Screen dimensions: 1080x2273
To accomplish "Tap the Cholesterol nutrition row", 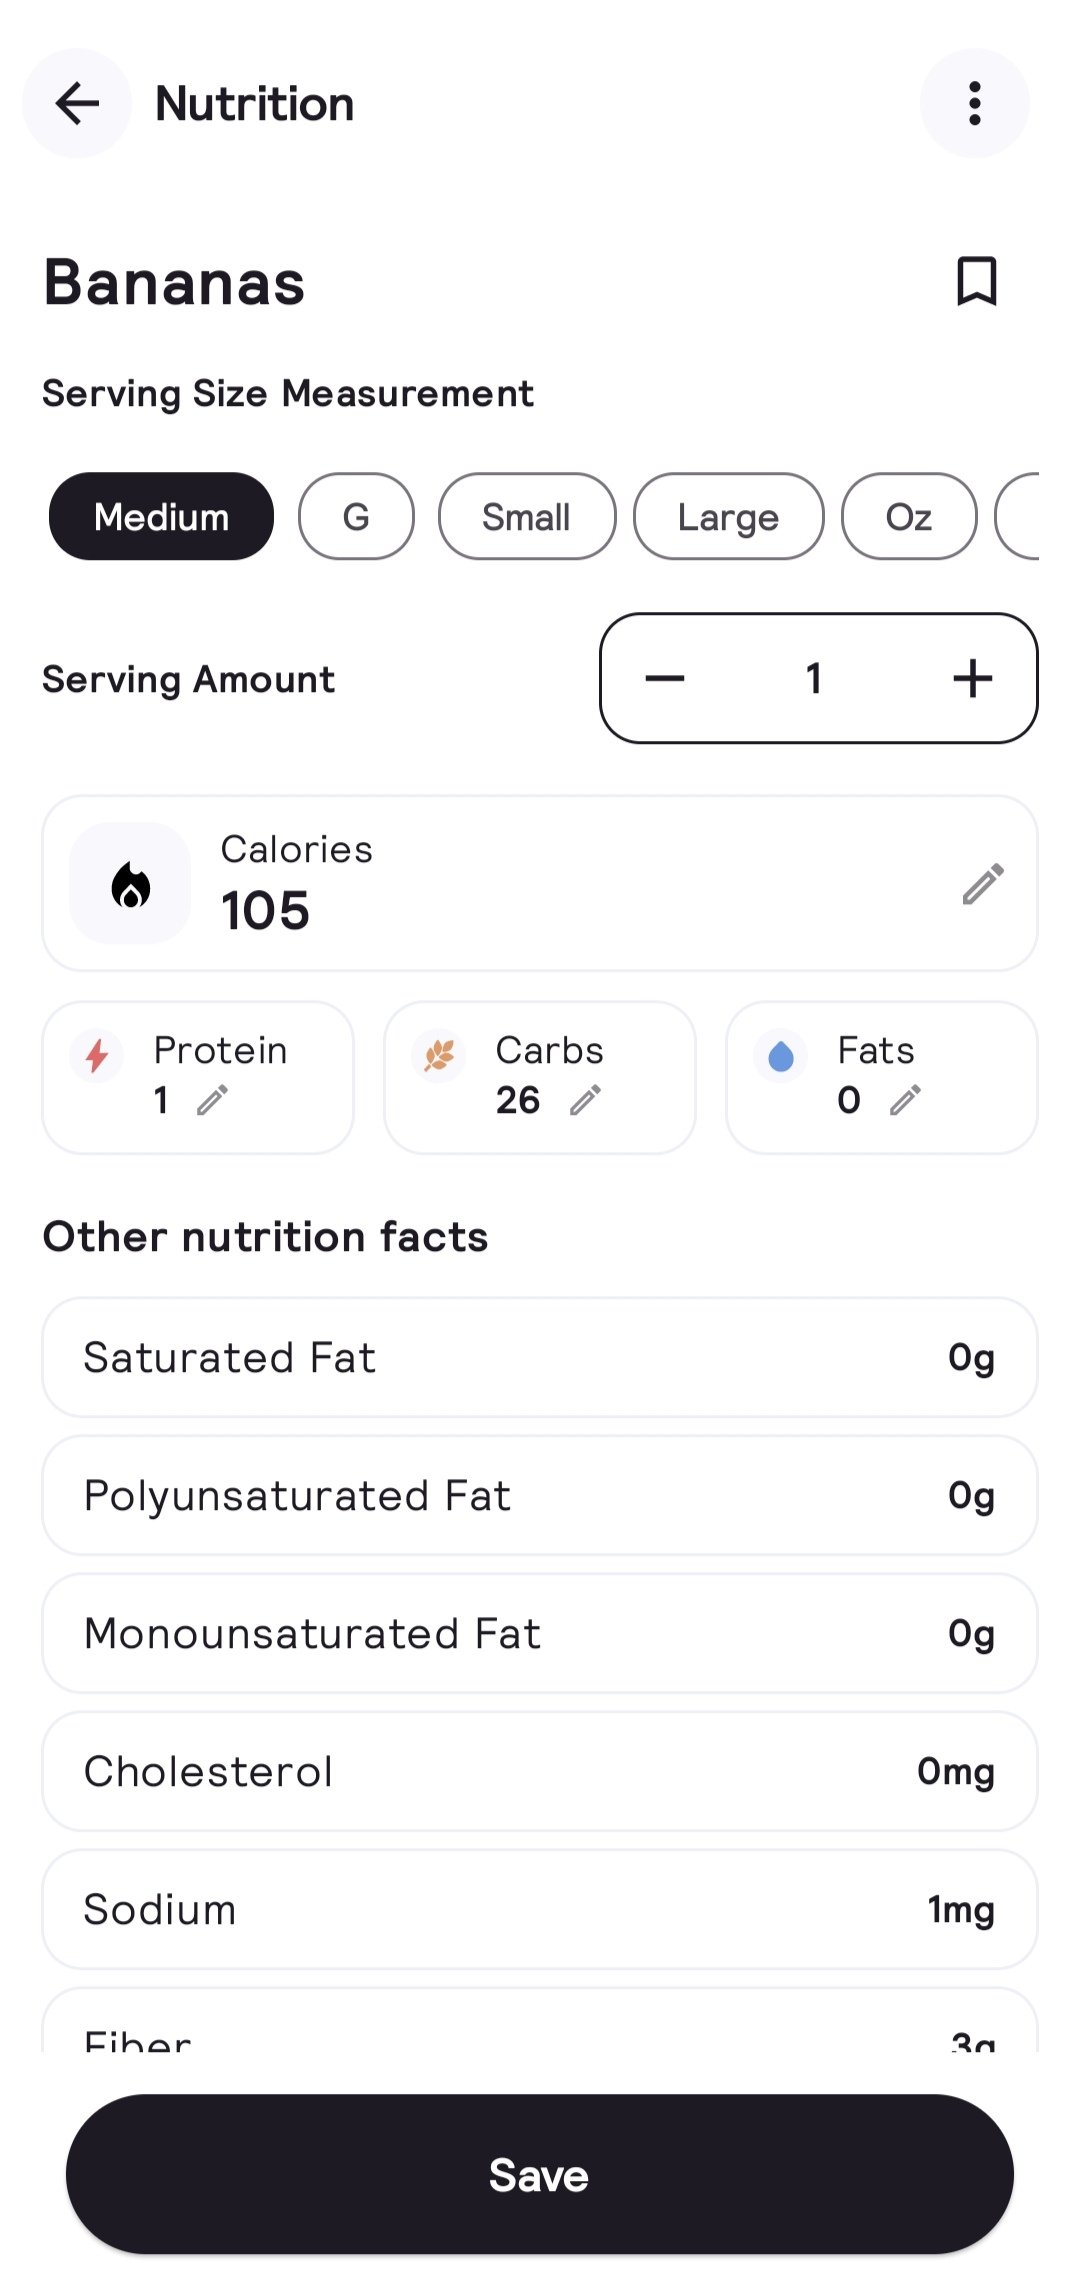I will point(539,1772).
